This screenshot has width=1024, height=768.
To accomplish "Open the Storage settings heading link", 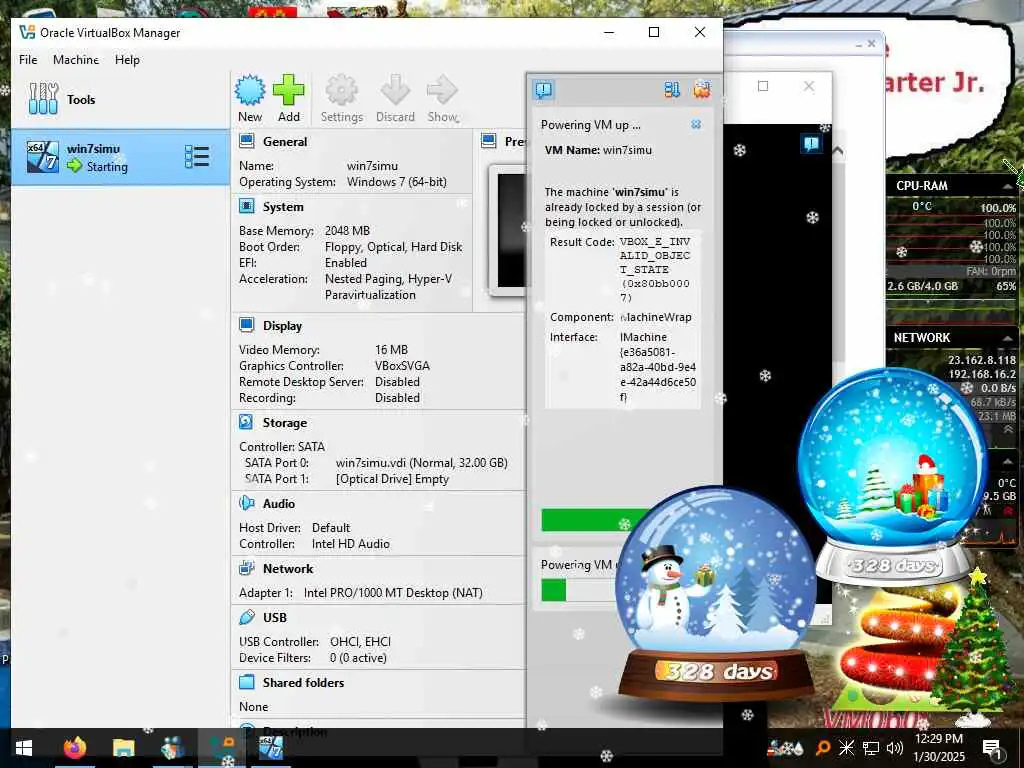I will (285, 423).
